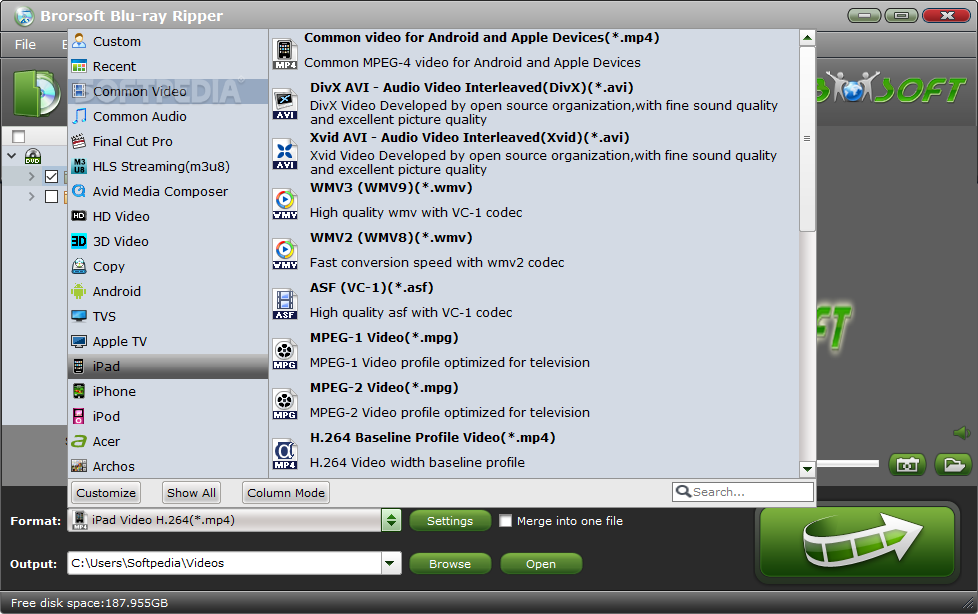Click the Android robot icon
Viewport: 978px width, 614px height.
(x=79, y=291)
